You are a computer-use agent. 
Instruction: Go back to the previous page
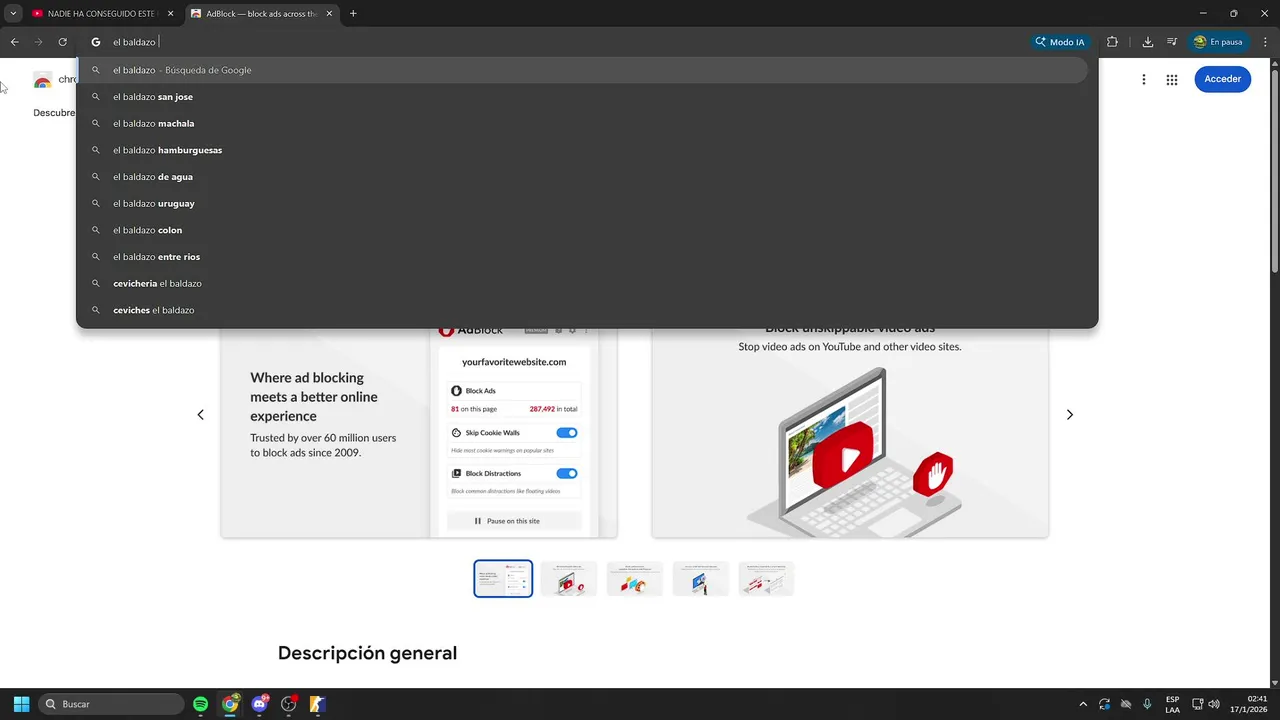(14, 42)
